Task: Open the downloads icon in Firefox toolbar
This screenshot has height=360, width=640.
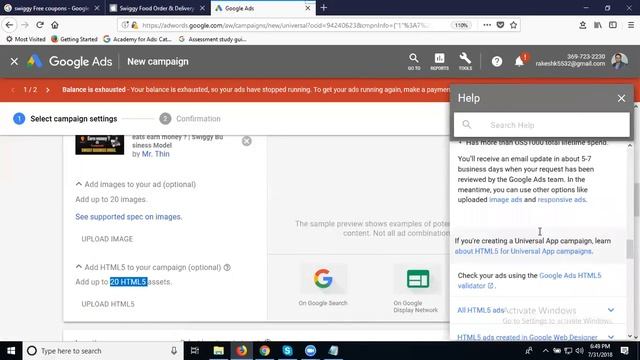Action: tap(582, 25)
